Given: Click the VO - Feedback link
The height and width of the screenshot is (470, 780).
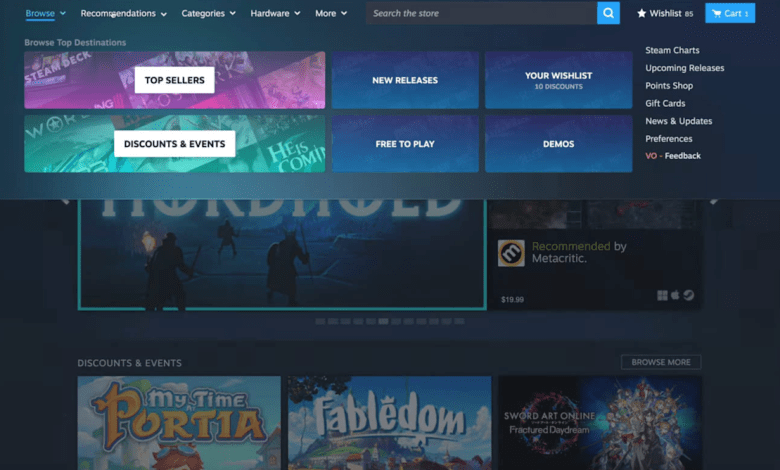Looking at the screenshot, I should click(673, 156).
